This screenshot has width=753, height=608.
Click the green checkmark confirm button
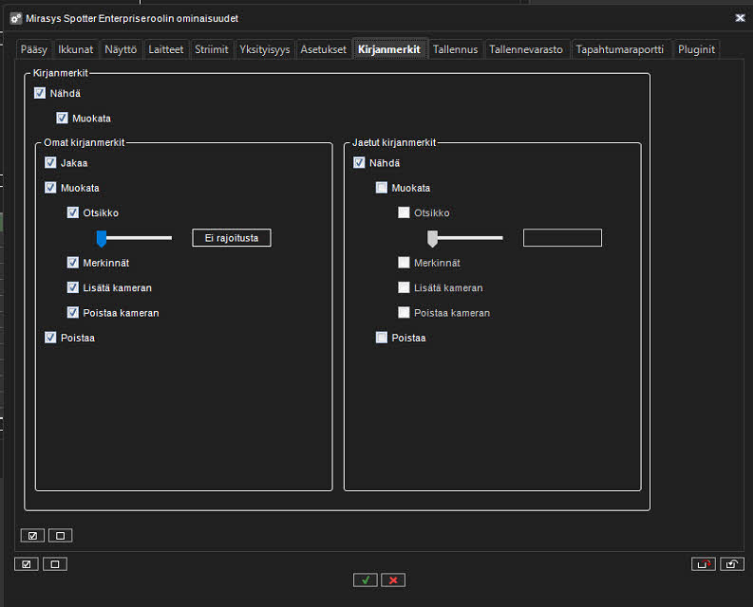click(x=365, y=580)
